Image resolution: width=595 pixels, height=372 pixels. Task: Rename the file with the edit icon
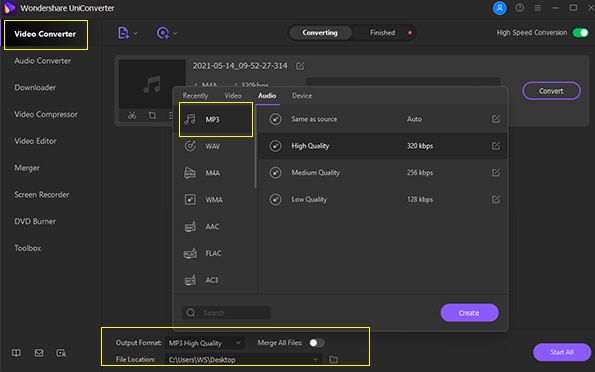(300, 66)
